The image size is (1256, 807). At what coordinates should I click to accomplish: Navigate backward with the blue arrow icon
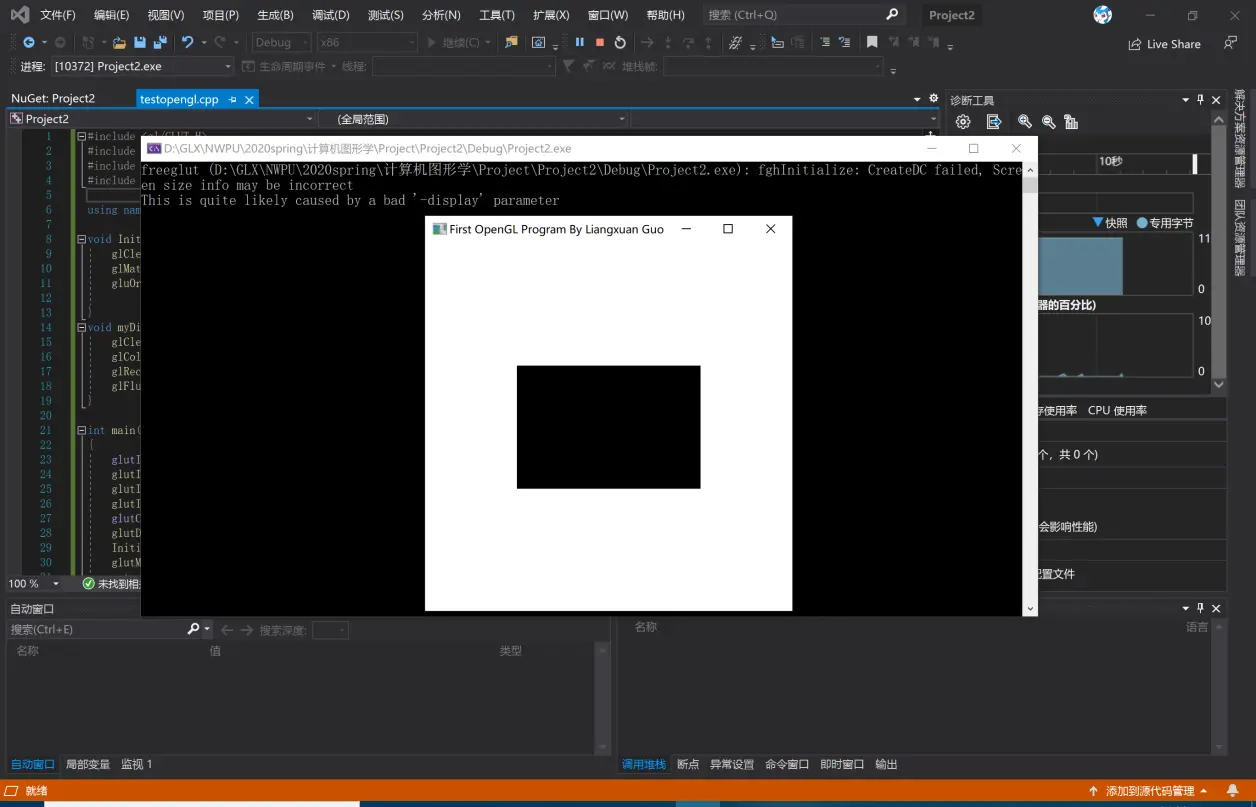coord(28,42)
